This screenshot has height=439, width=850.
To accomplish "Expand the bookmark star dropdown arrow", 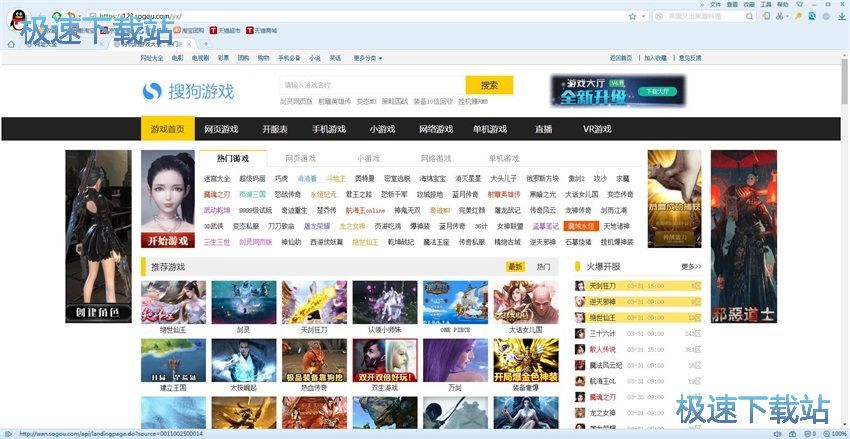I will (643, 17).
